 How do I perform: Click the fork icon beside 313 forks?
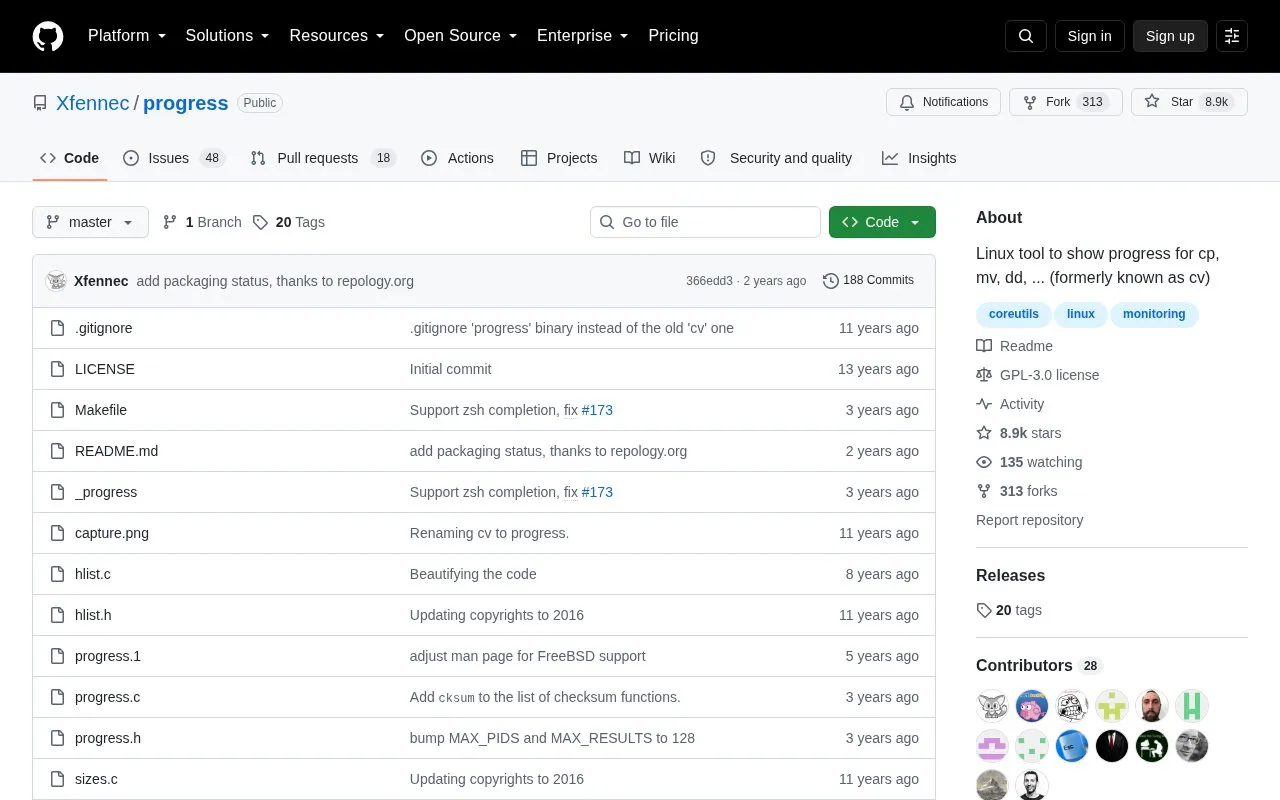[x=984, y=491]
